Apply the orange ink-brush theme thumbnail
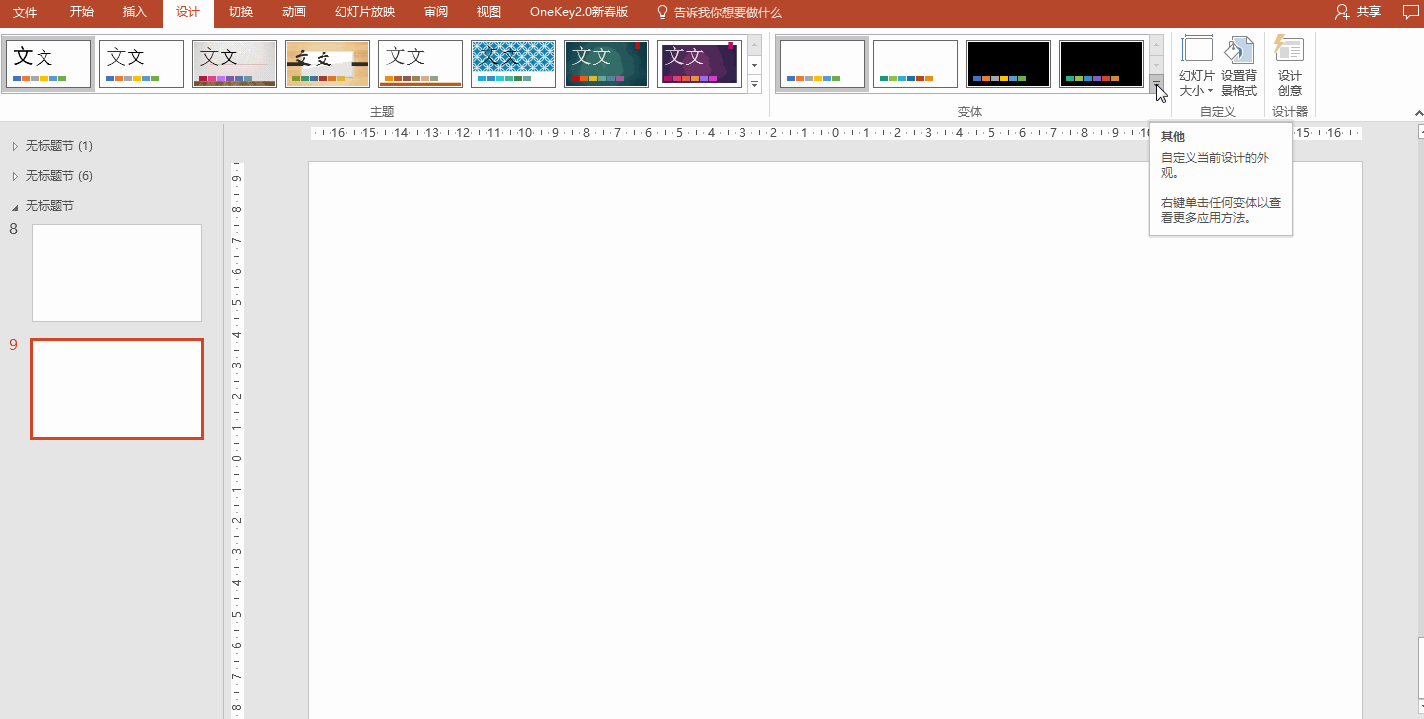This screenshot has width=1424, height=719. (327, 64)
